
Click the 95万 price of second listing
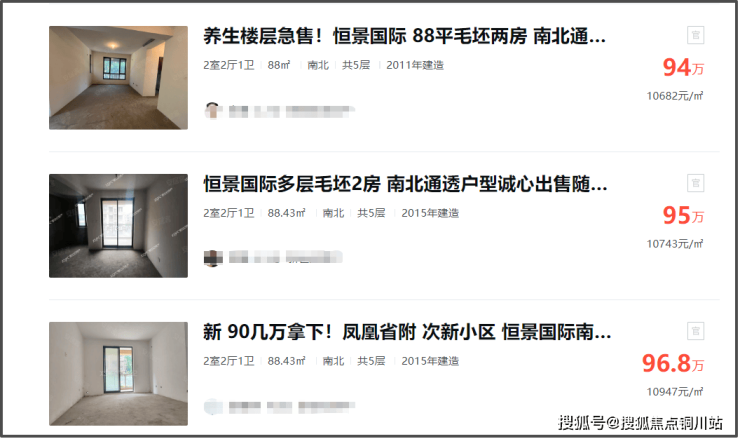point(683,216)
